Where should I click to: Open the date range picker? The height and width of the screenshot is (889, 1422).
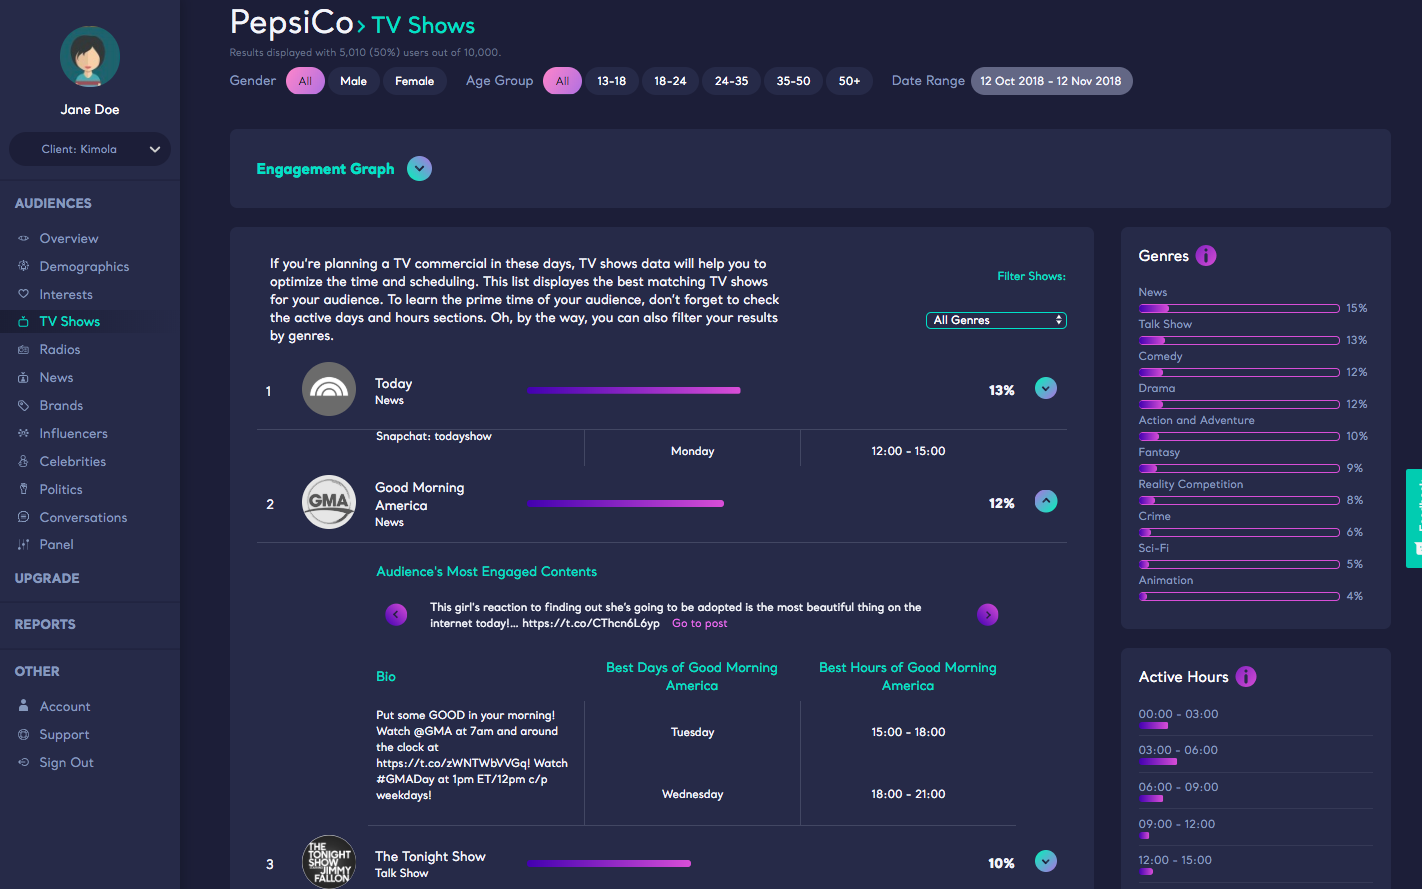pyautogui.click(x=1051, y=81)
